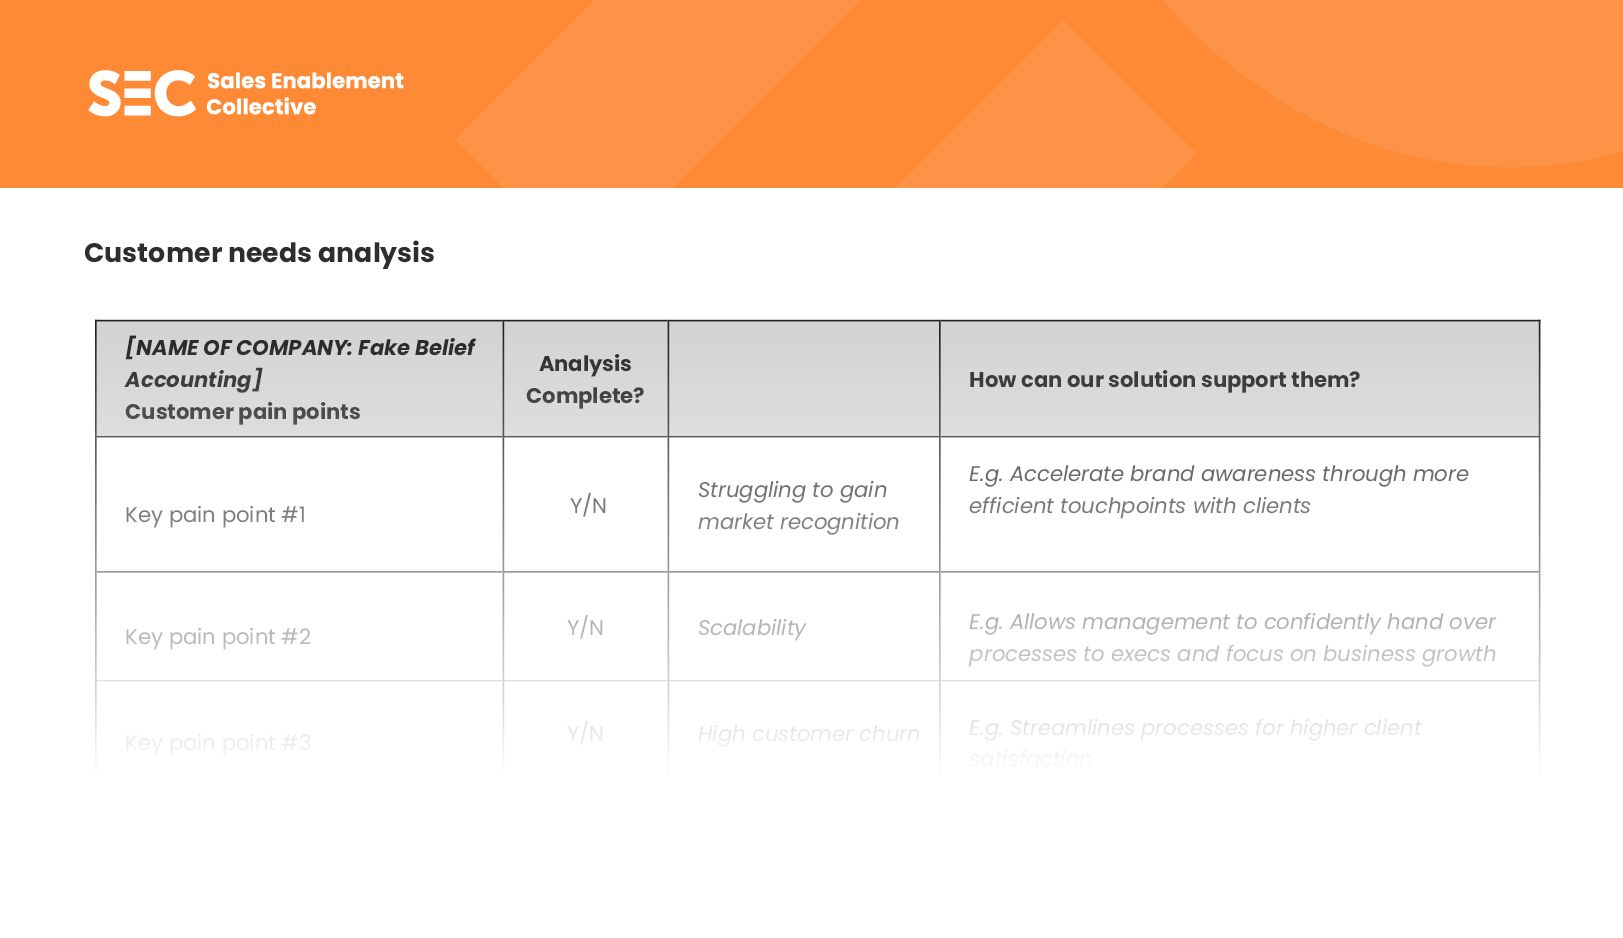Click the Streamlines processes example text
The height and width of the screenshot is (938, 1623).
click(x=1194, y=729)
